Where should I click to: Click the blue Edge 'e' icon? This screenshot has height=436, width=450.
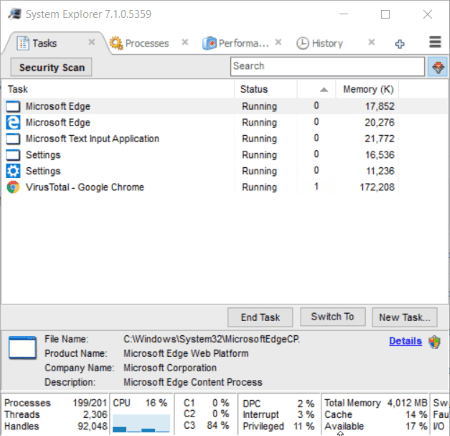tap(13, 122)
